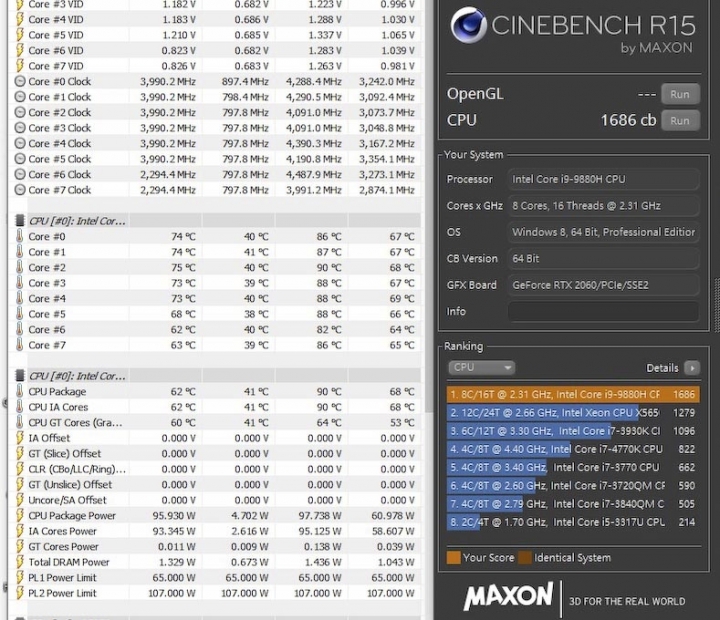Click the lightning icon of Core #5 VID
The width and height of the screenshot is (720, 620).
click(20, 35)
